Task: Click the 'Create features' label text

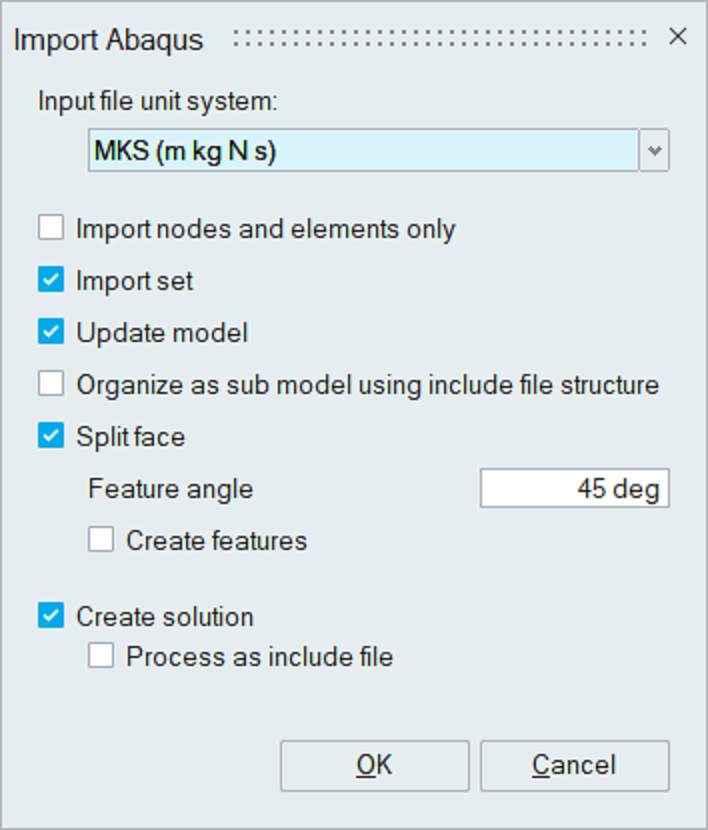Action: [216, 541]
